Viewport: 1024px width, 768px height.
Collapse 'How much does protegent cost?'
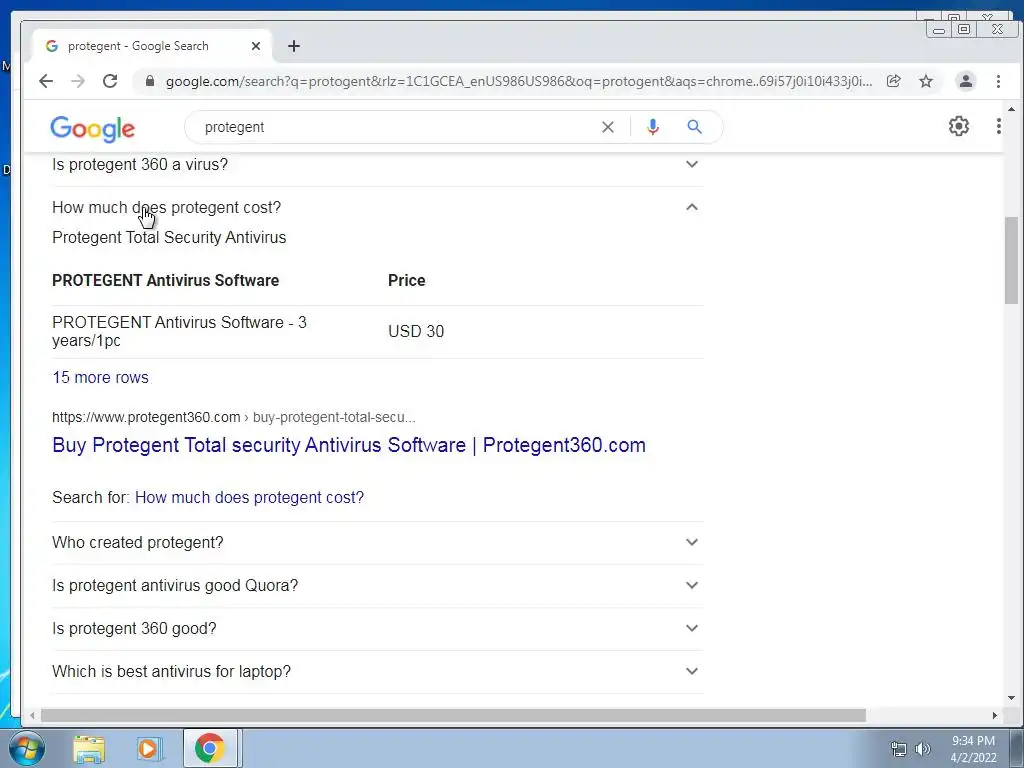pos(377,207)
